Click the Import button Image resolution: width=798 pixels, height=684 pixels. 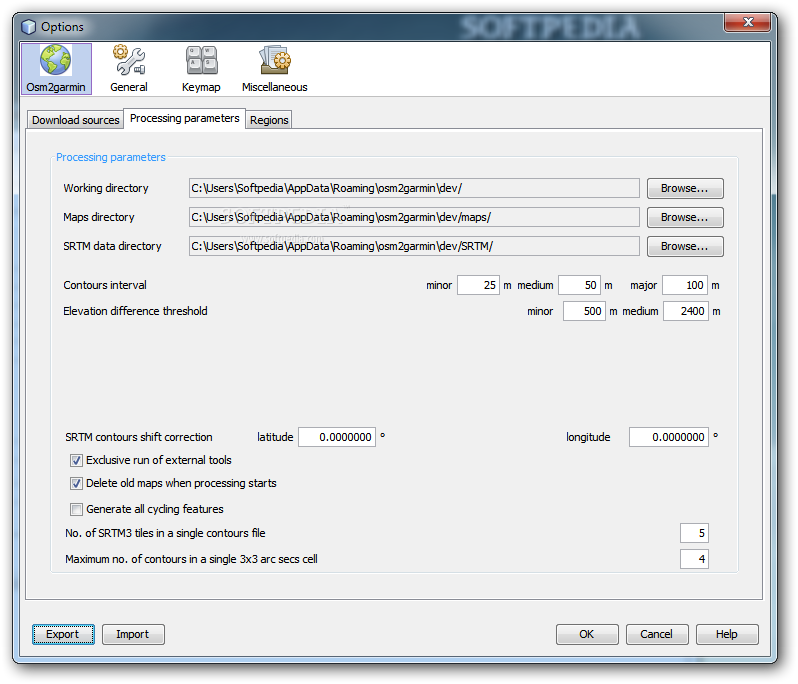(133, 634)
